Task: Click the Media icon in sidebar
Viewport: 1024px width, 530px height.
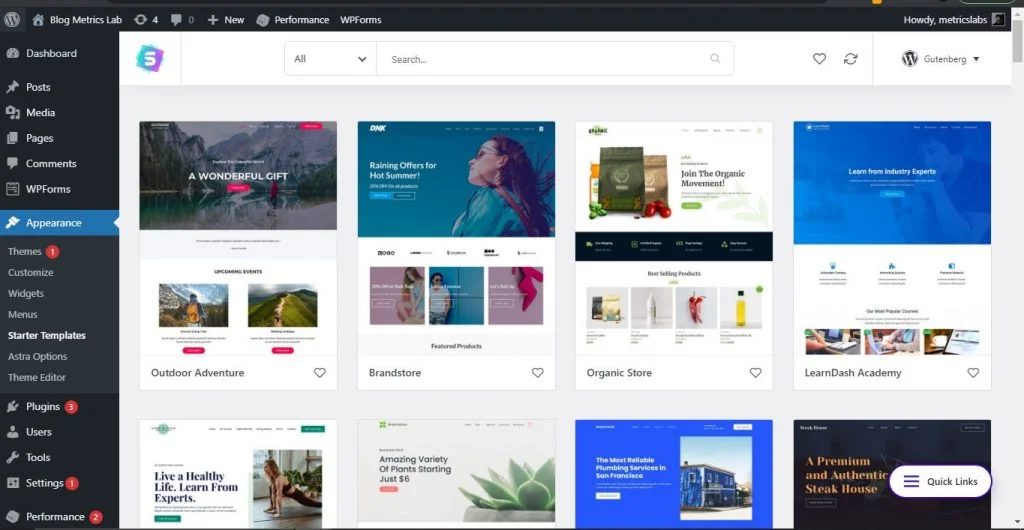Action: (12, 112)
